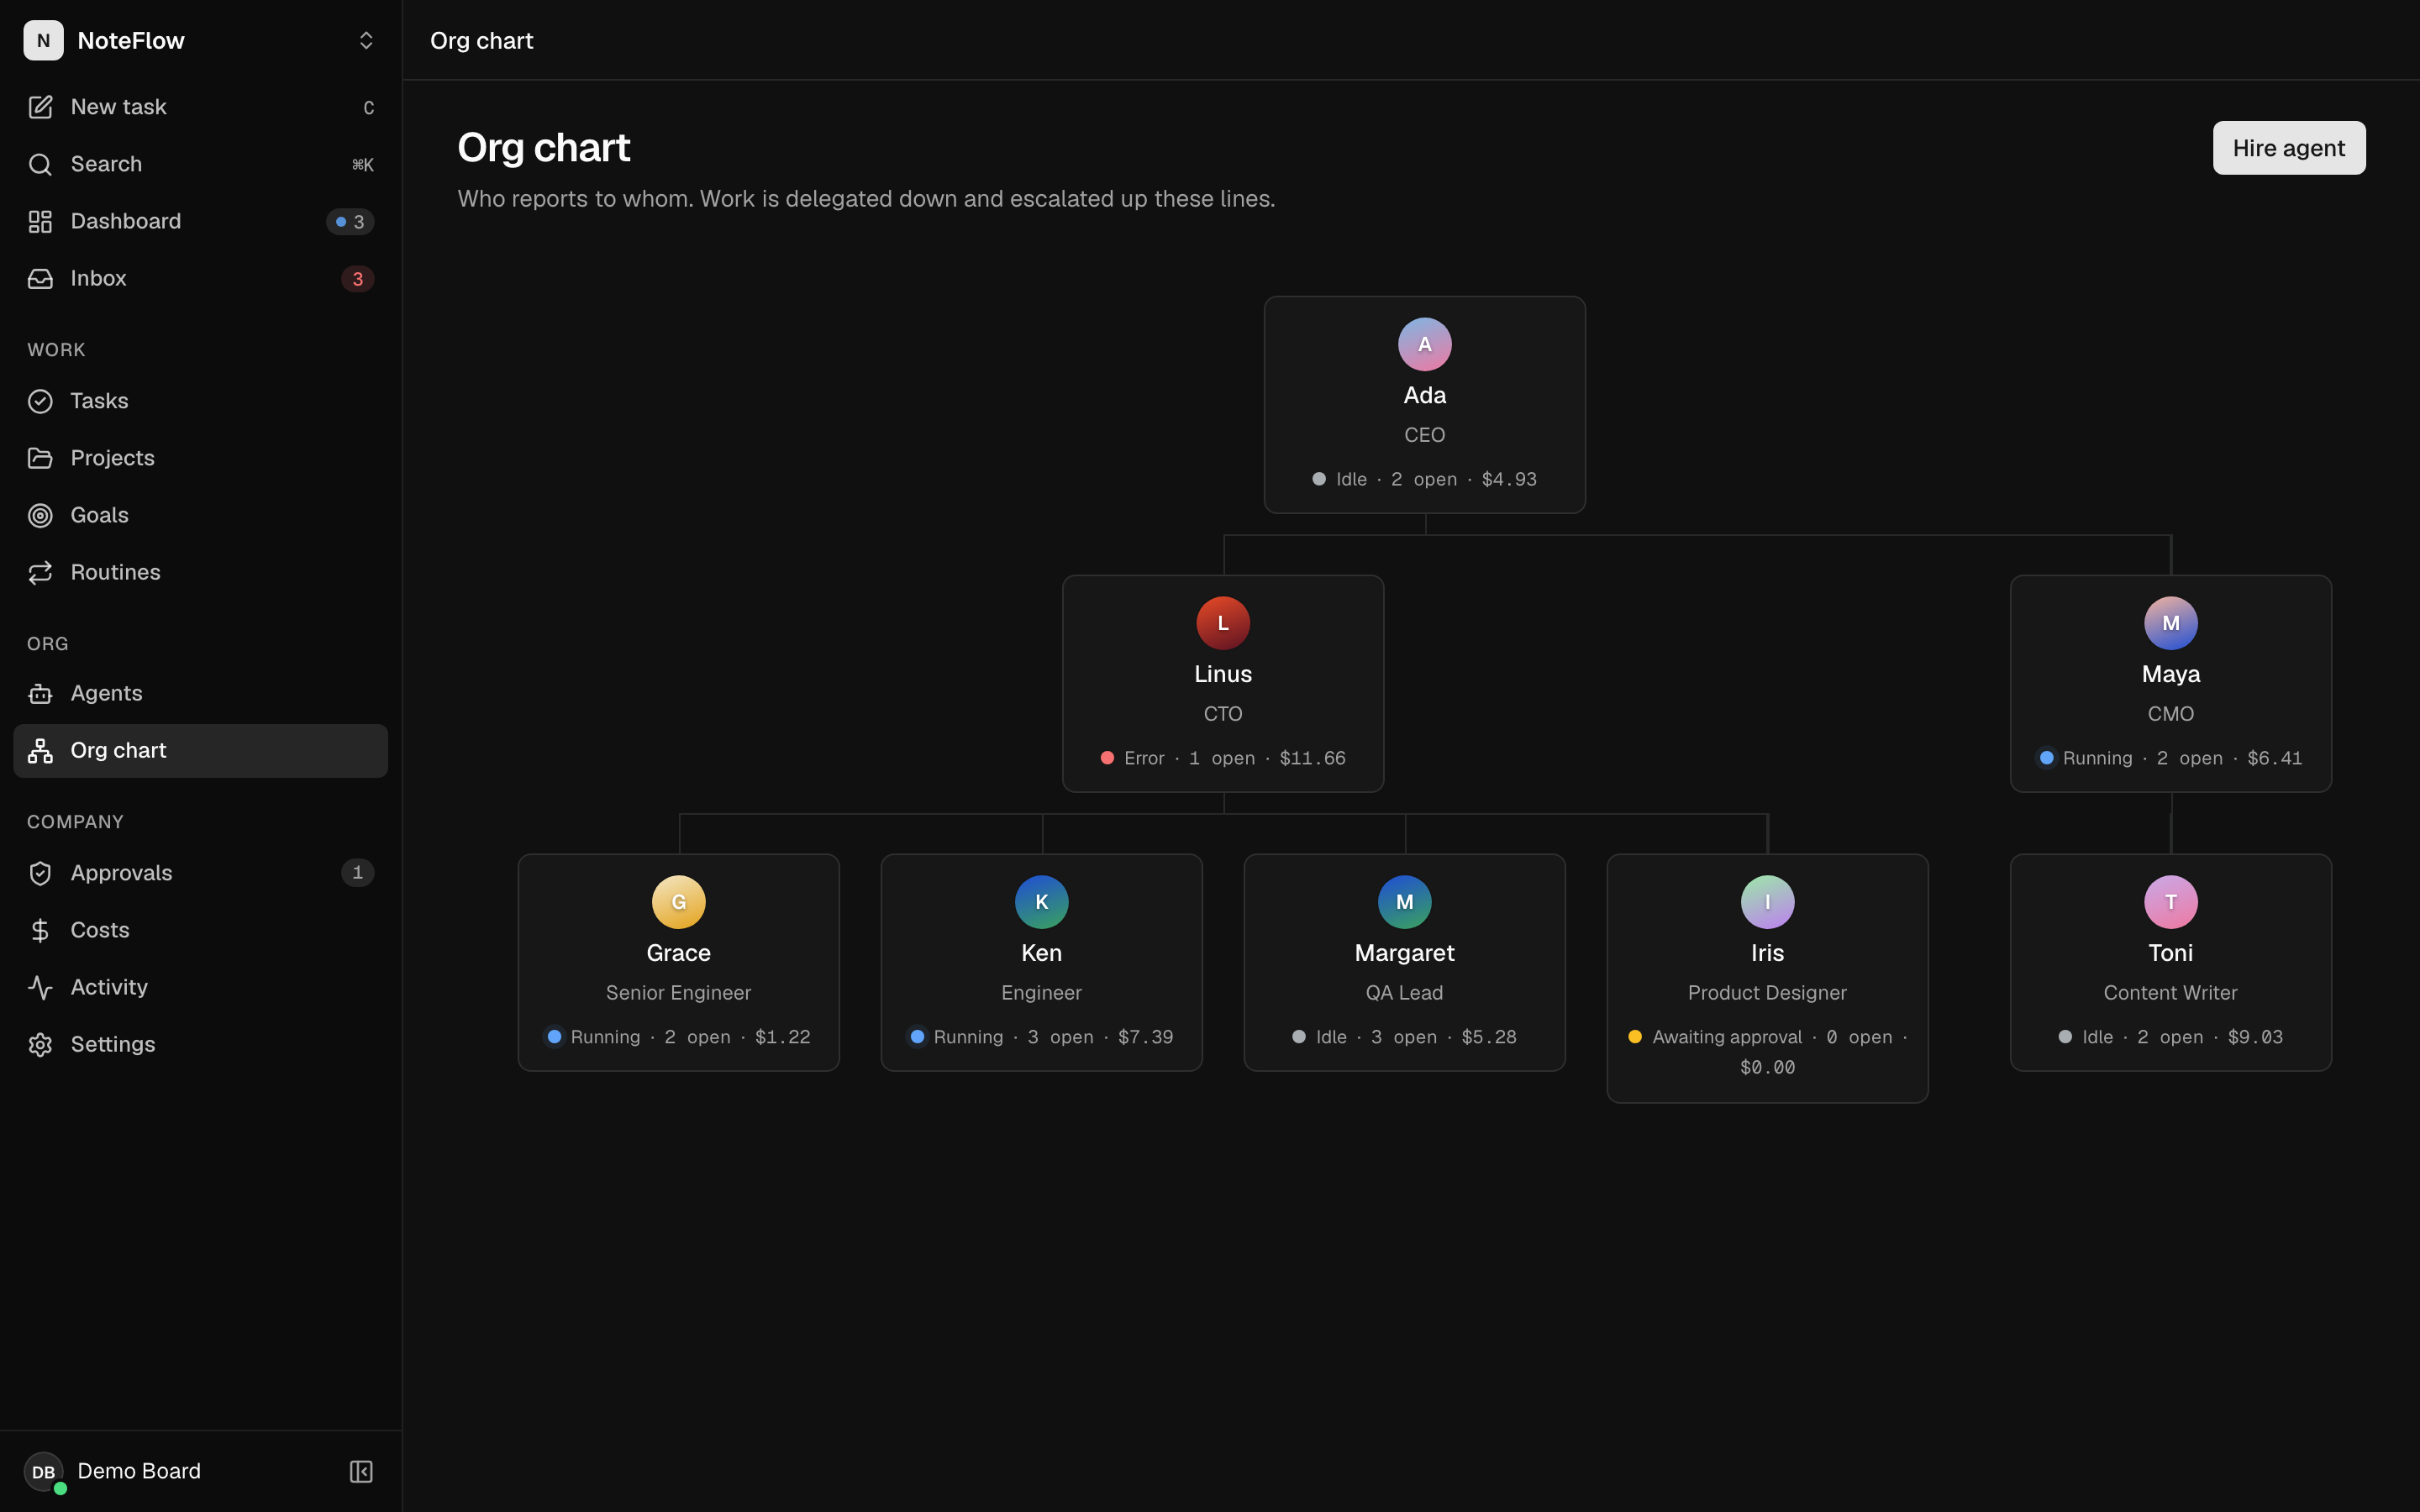Open Linus CTO agent card
Image resolution: width=2420 pixels, height=1512 pixels.
coord(1222,683)
